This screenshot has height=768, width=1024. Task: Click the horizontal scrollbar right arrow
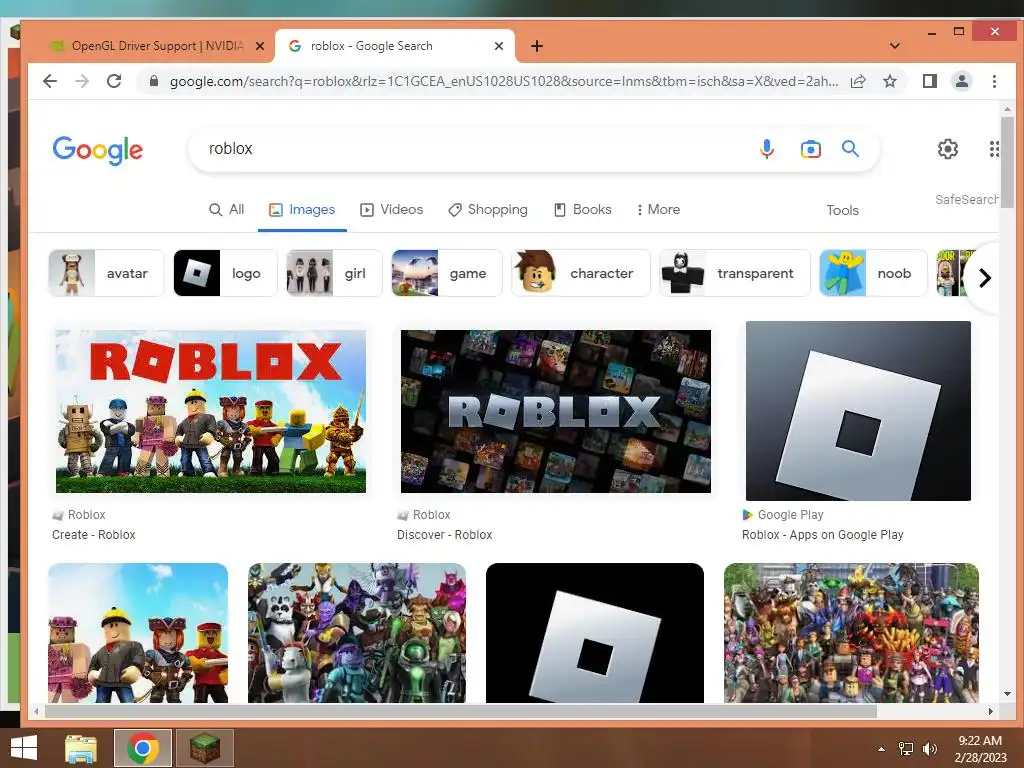(991, 711)
